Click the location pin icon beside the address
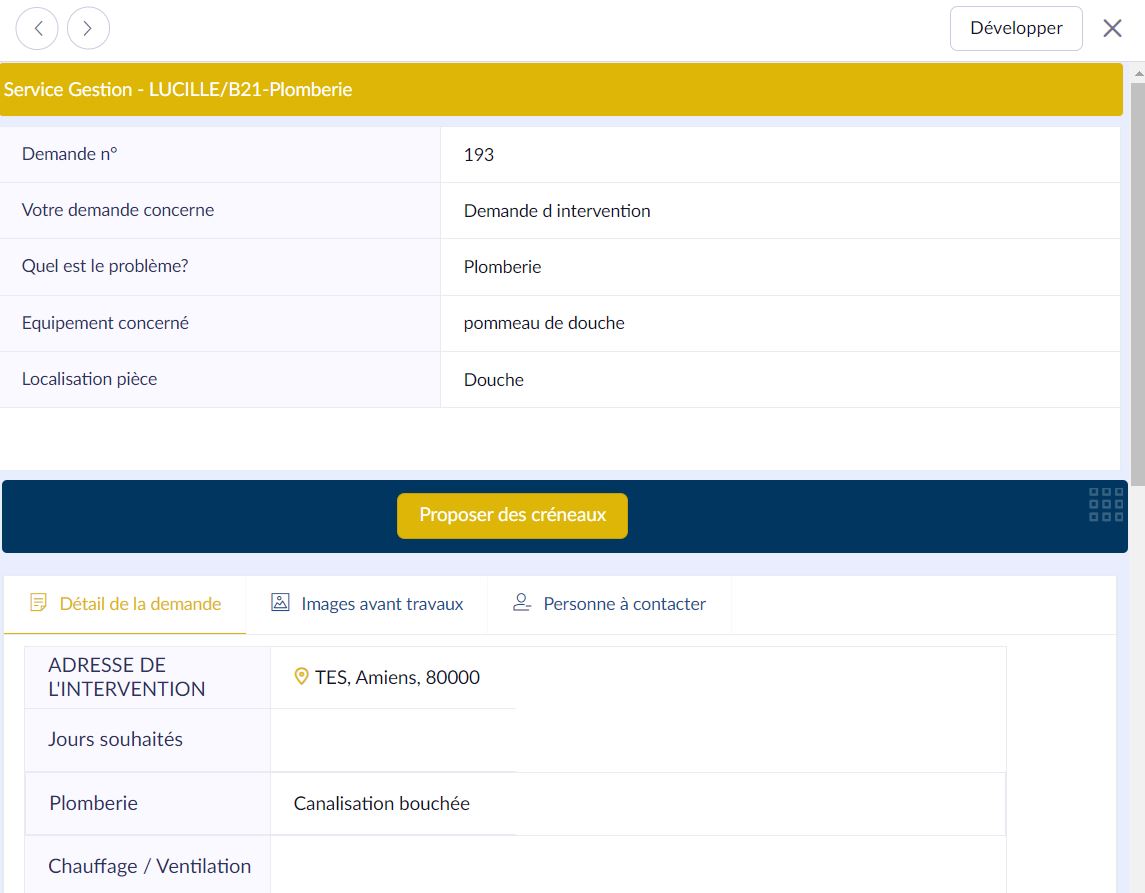The height and width of the screenshot is (893, 1145). coord(301,677)
